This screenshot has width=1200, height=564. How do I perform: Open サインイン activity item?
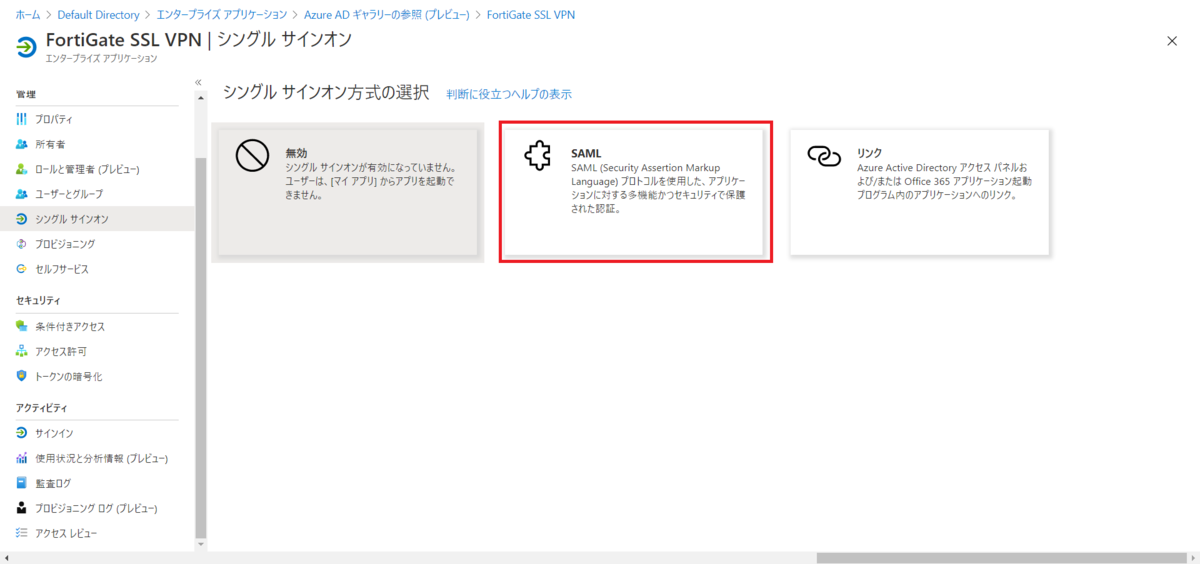[x=97, y=433]
